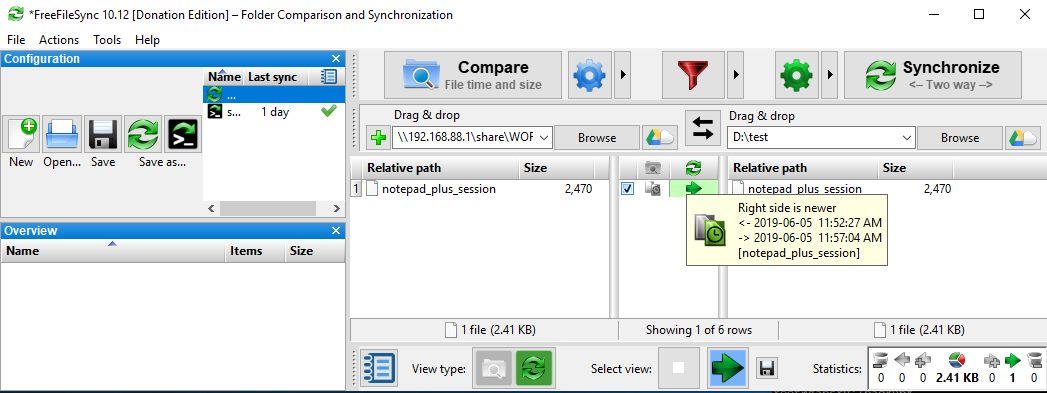The width and height of the screenshot is (1047, 393).
Task: Click the Compare button
Action: 473,75
